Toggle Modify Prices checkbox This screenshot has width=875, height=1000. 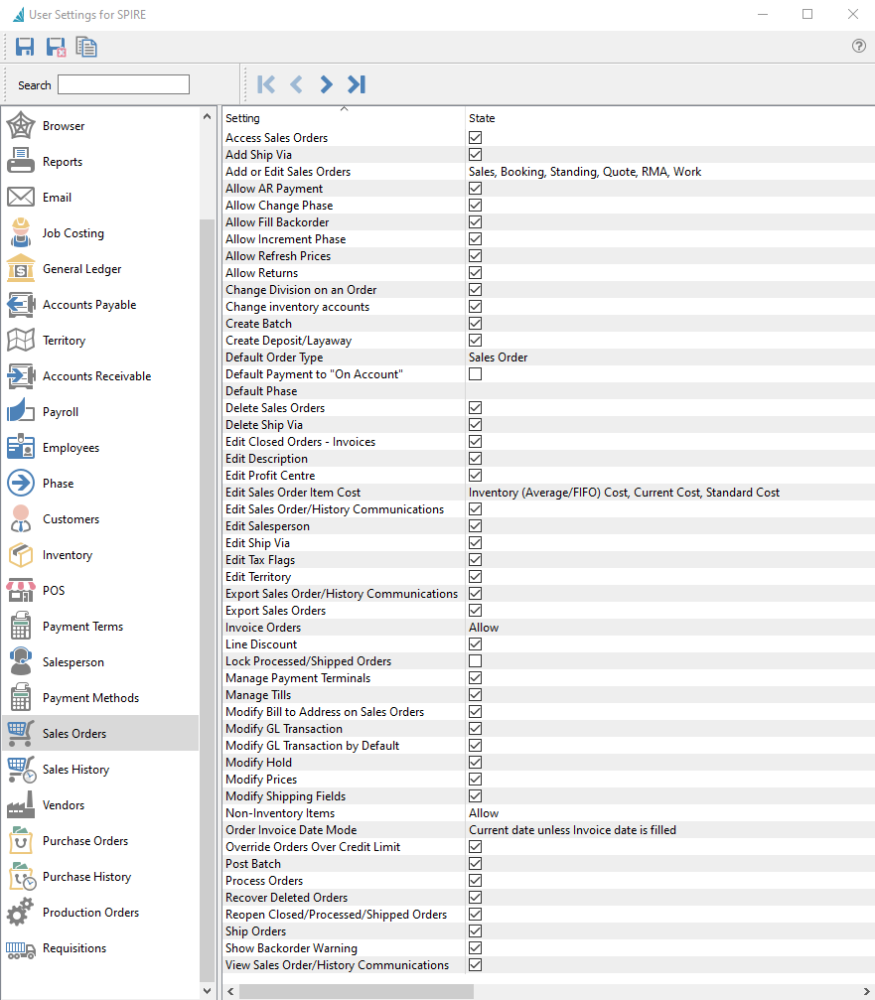point(475,779)
